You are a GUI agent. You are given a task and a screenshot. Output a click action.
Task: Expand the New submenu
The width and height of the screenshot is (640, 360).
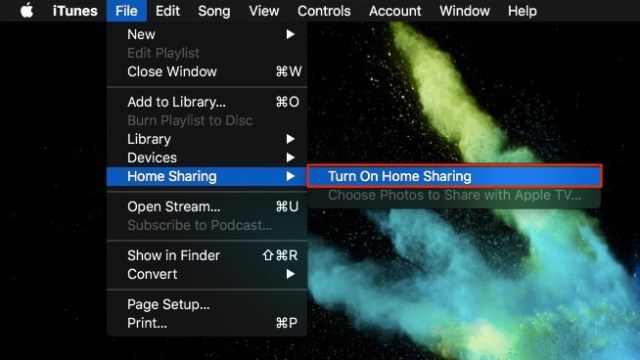click(207, 34)
